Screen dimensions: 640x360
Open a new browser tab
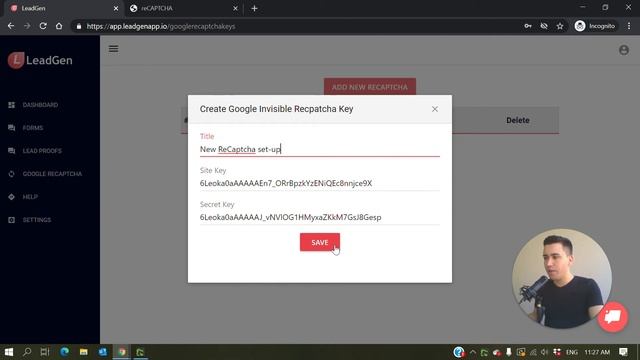coord(254,8)
